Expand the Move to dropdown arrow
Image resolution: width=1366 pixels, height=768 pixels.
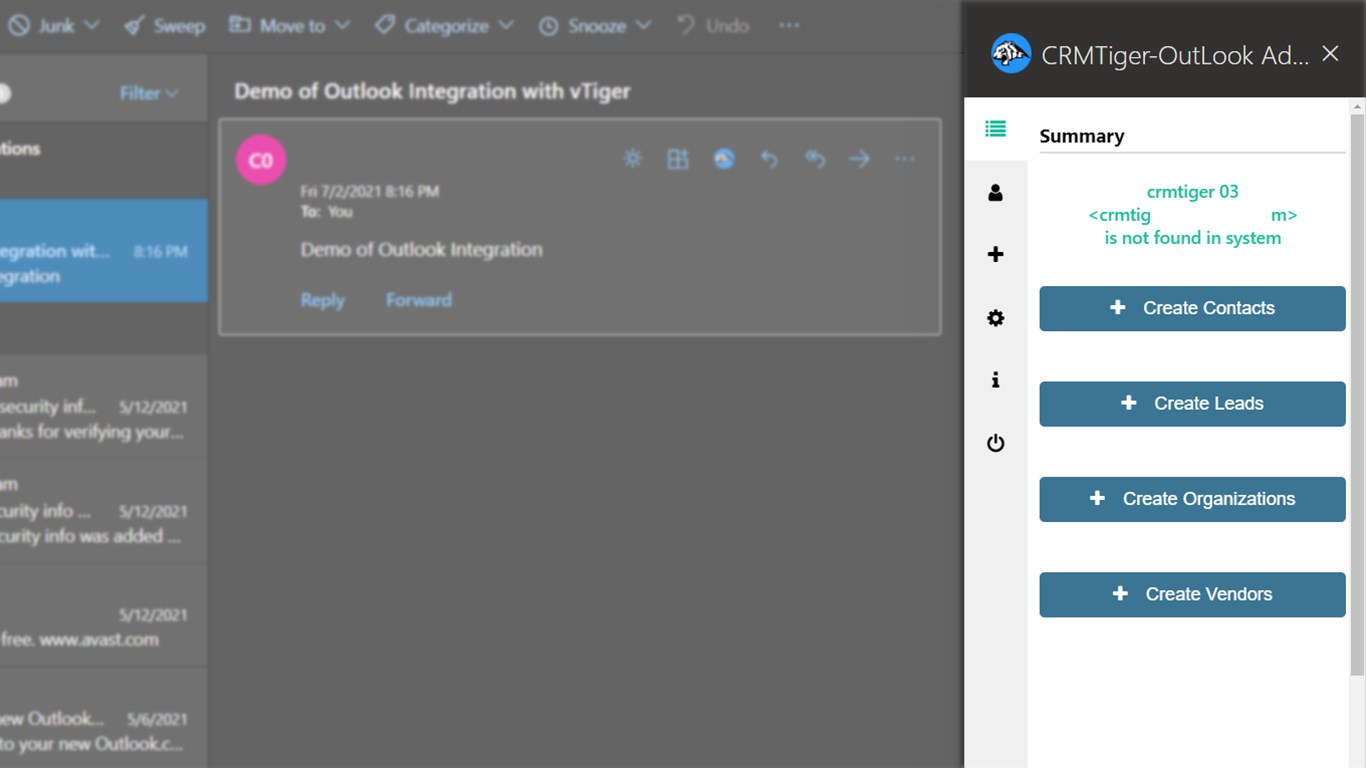[x=342, y=26]
